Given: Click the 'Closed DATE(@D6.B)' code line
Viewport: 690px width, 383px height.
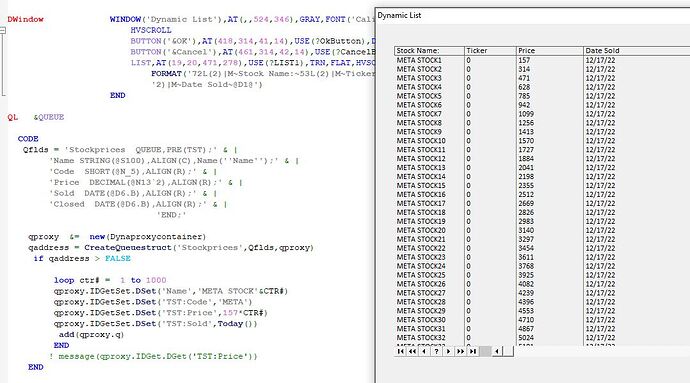Looking at the screenshot, I should pyautogui.click(x=138, y=204).
